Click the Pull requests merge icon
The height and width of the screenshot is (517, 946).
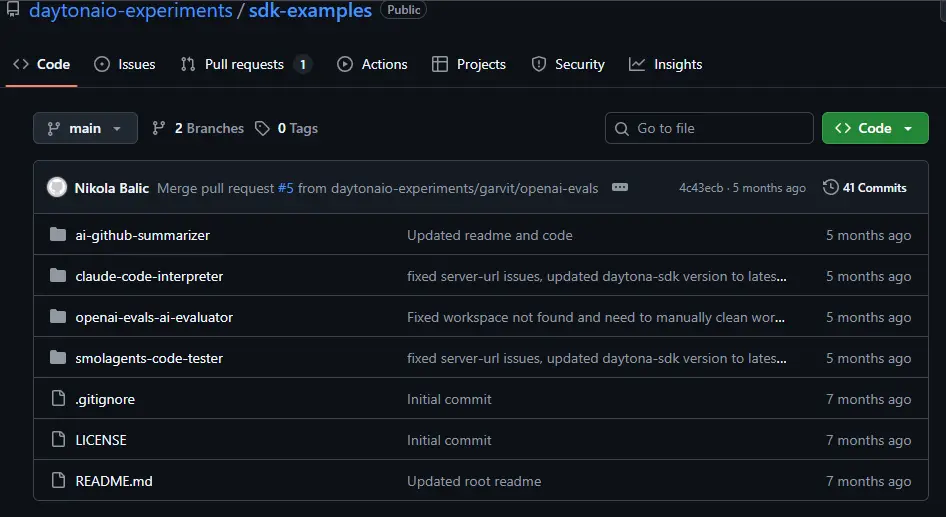pos(188,64)
